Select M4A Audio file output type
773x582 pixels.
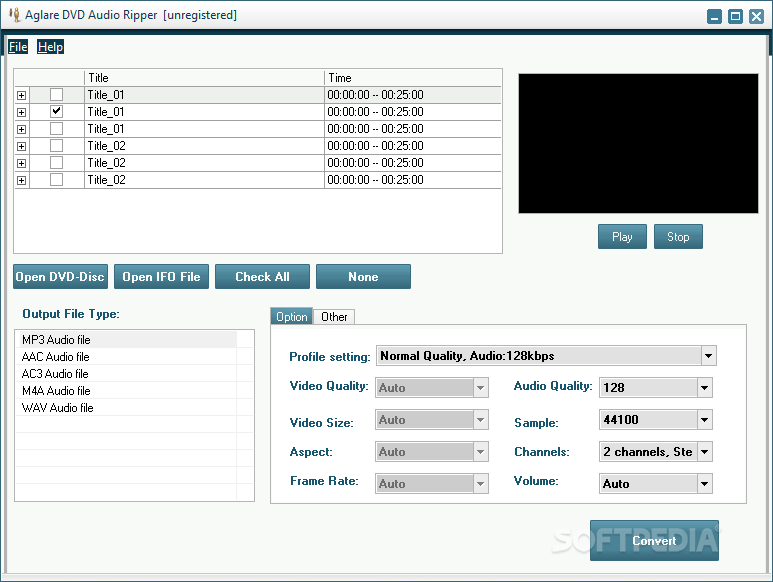127,390
